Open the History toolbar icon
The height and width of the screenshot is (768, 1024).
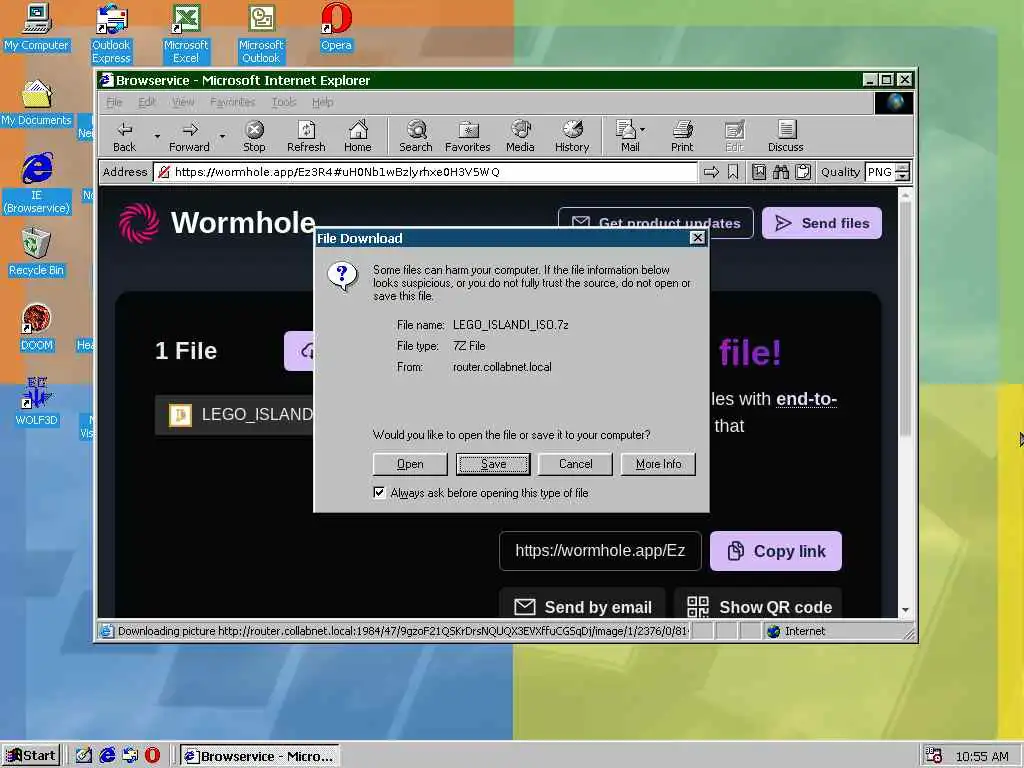point(572,136)
